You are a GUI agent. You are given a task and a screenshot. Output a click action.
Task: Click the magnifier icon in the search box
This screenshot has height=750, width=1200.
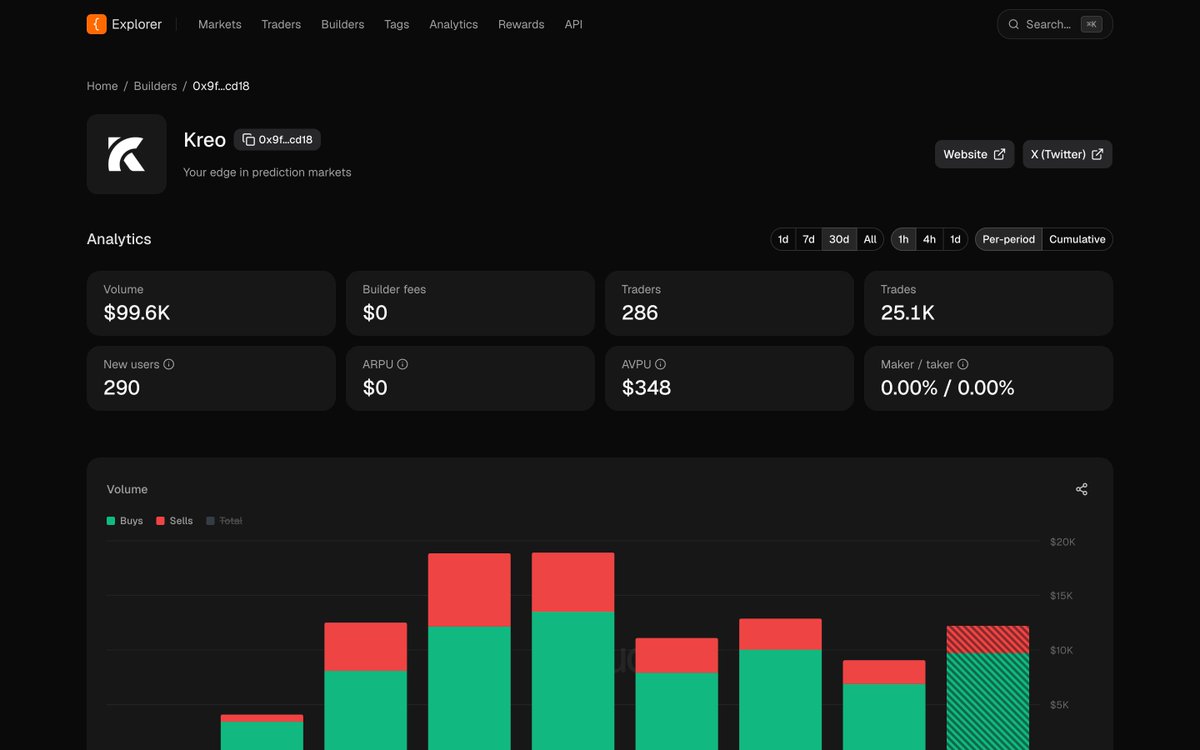pos(1014,24)
